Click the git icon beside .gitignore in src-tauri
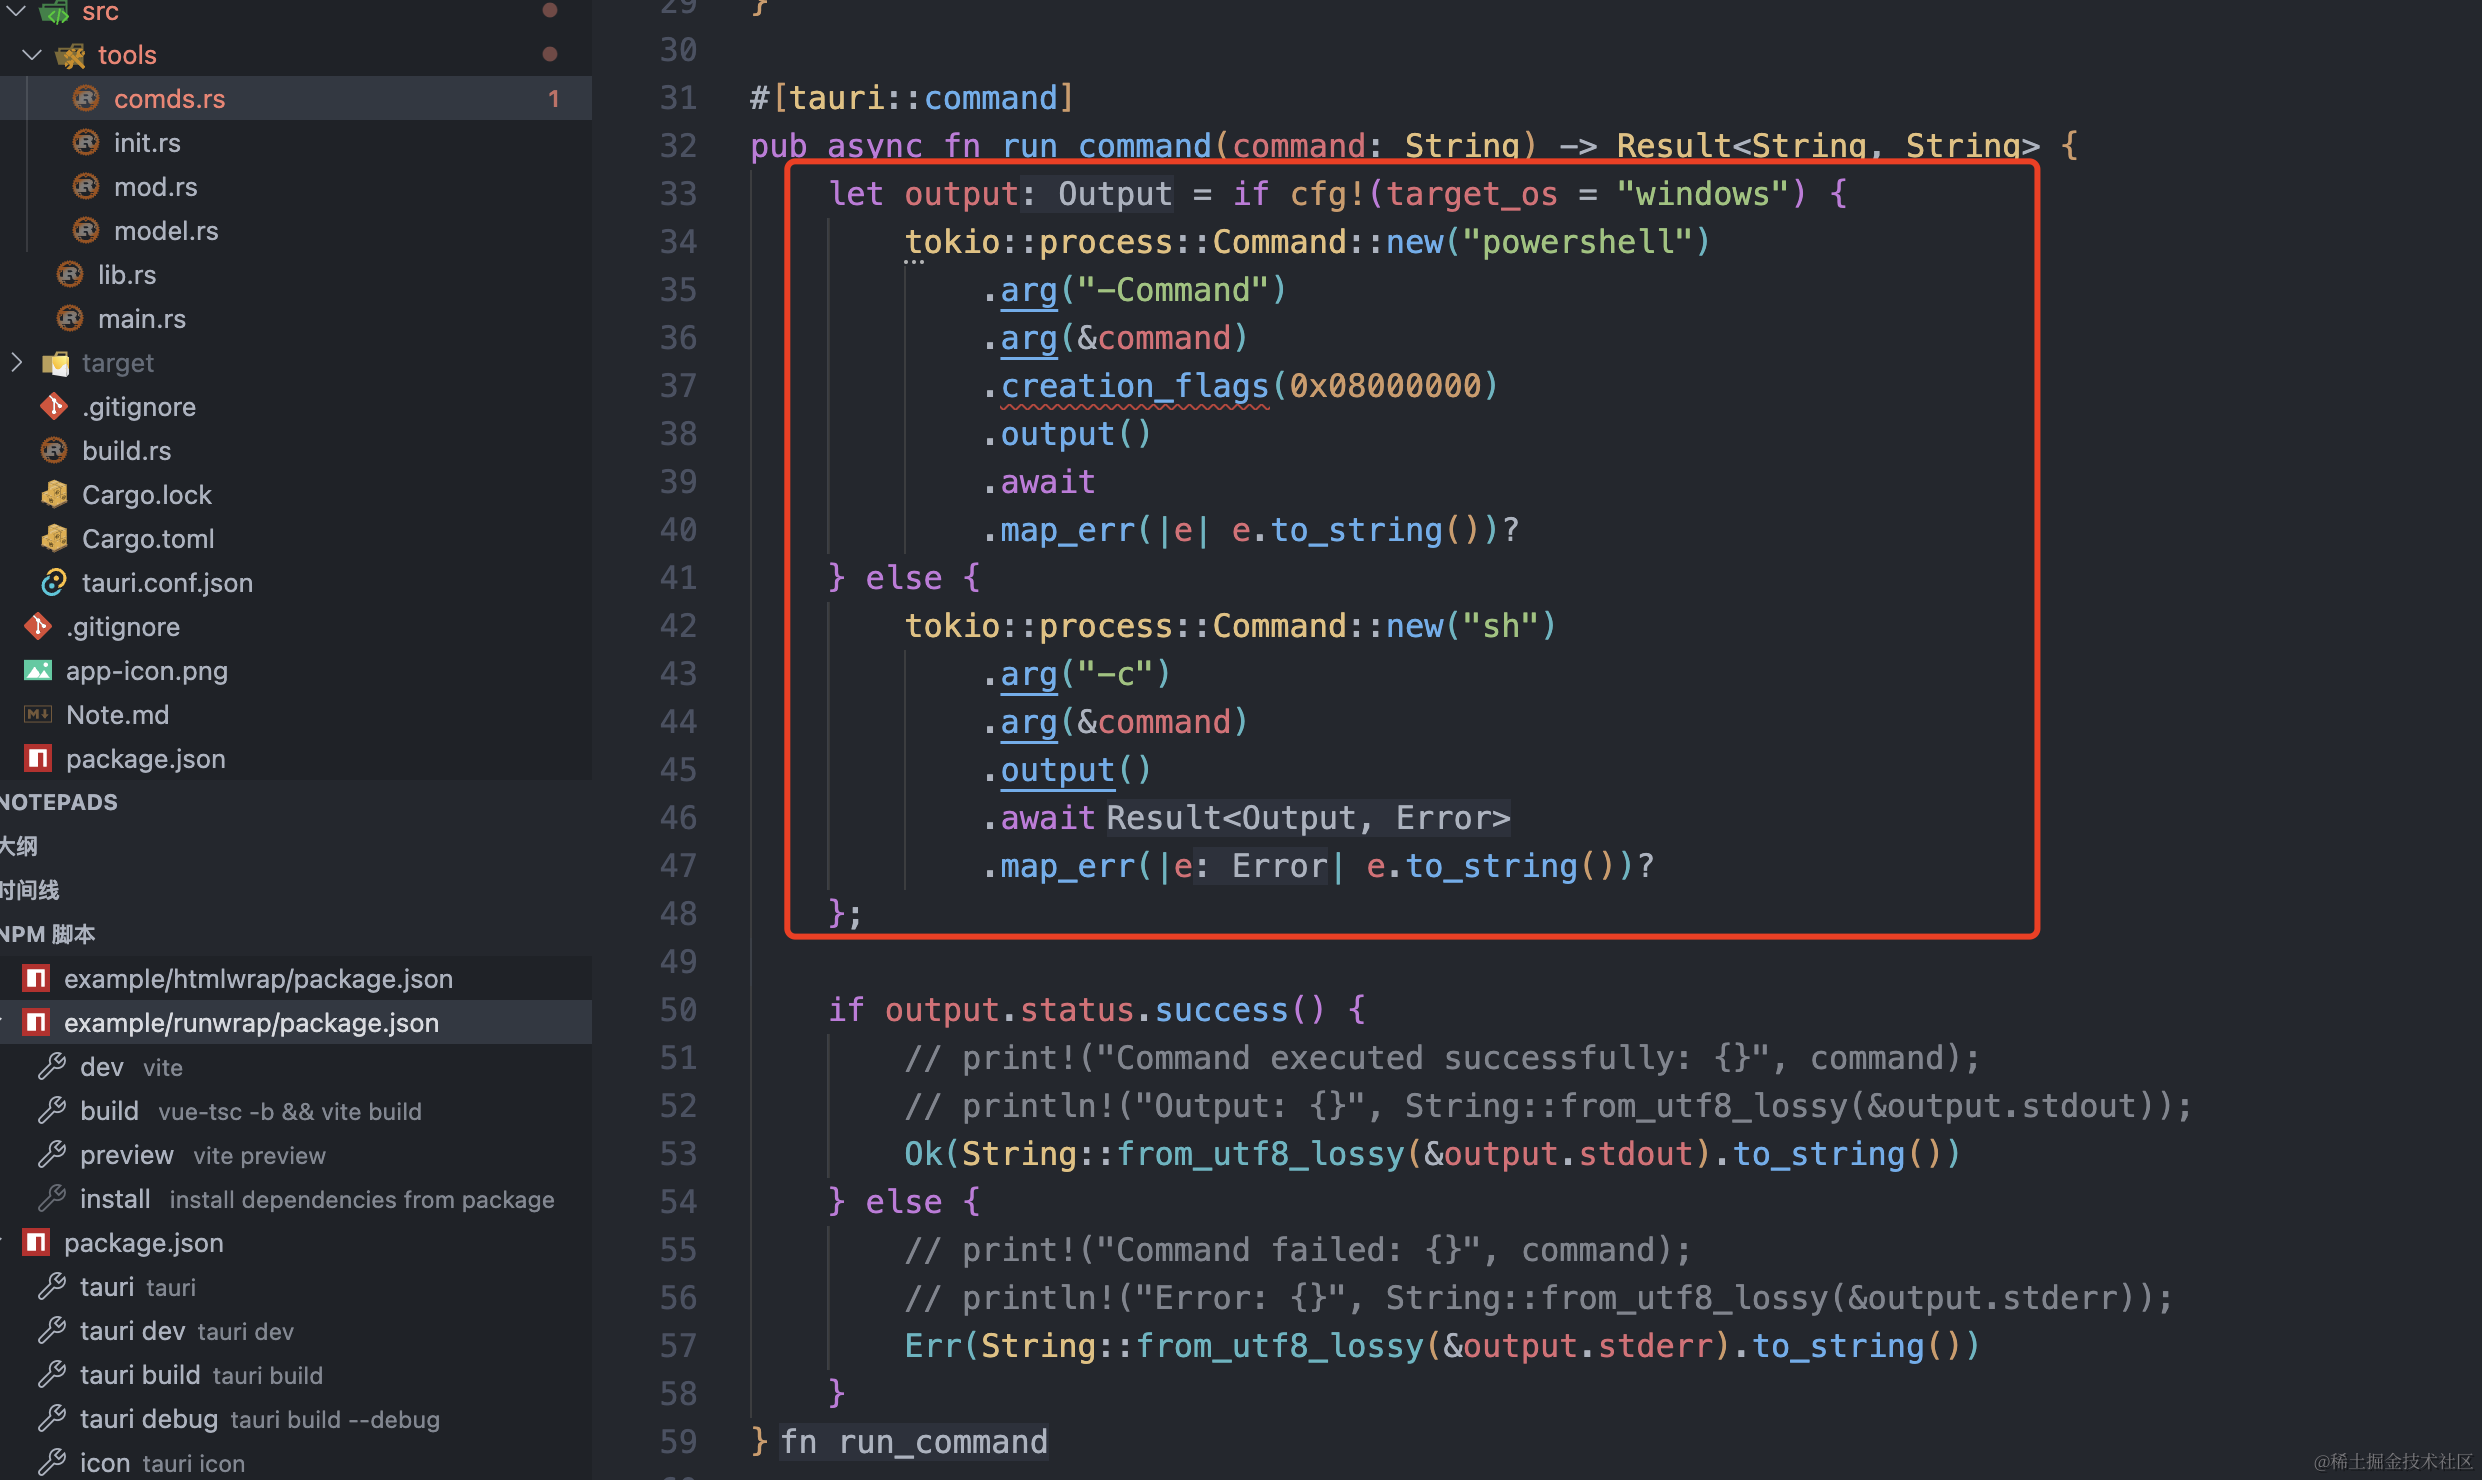 click(x=54, y=406)
